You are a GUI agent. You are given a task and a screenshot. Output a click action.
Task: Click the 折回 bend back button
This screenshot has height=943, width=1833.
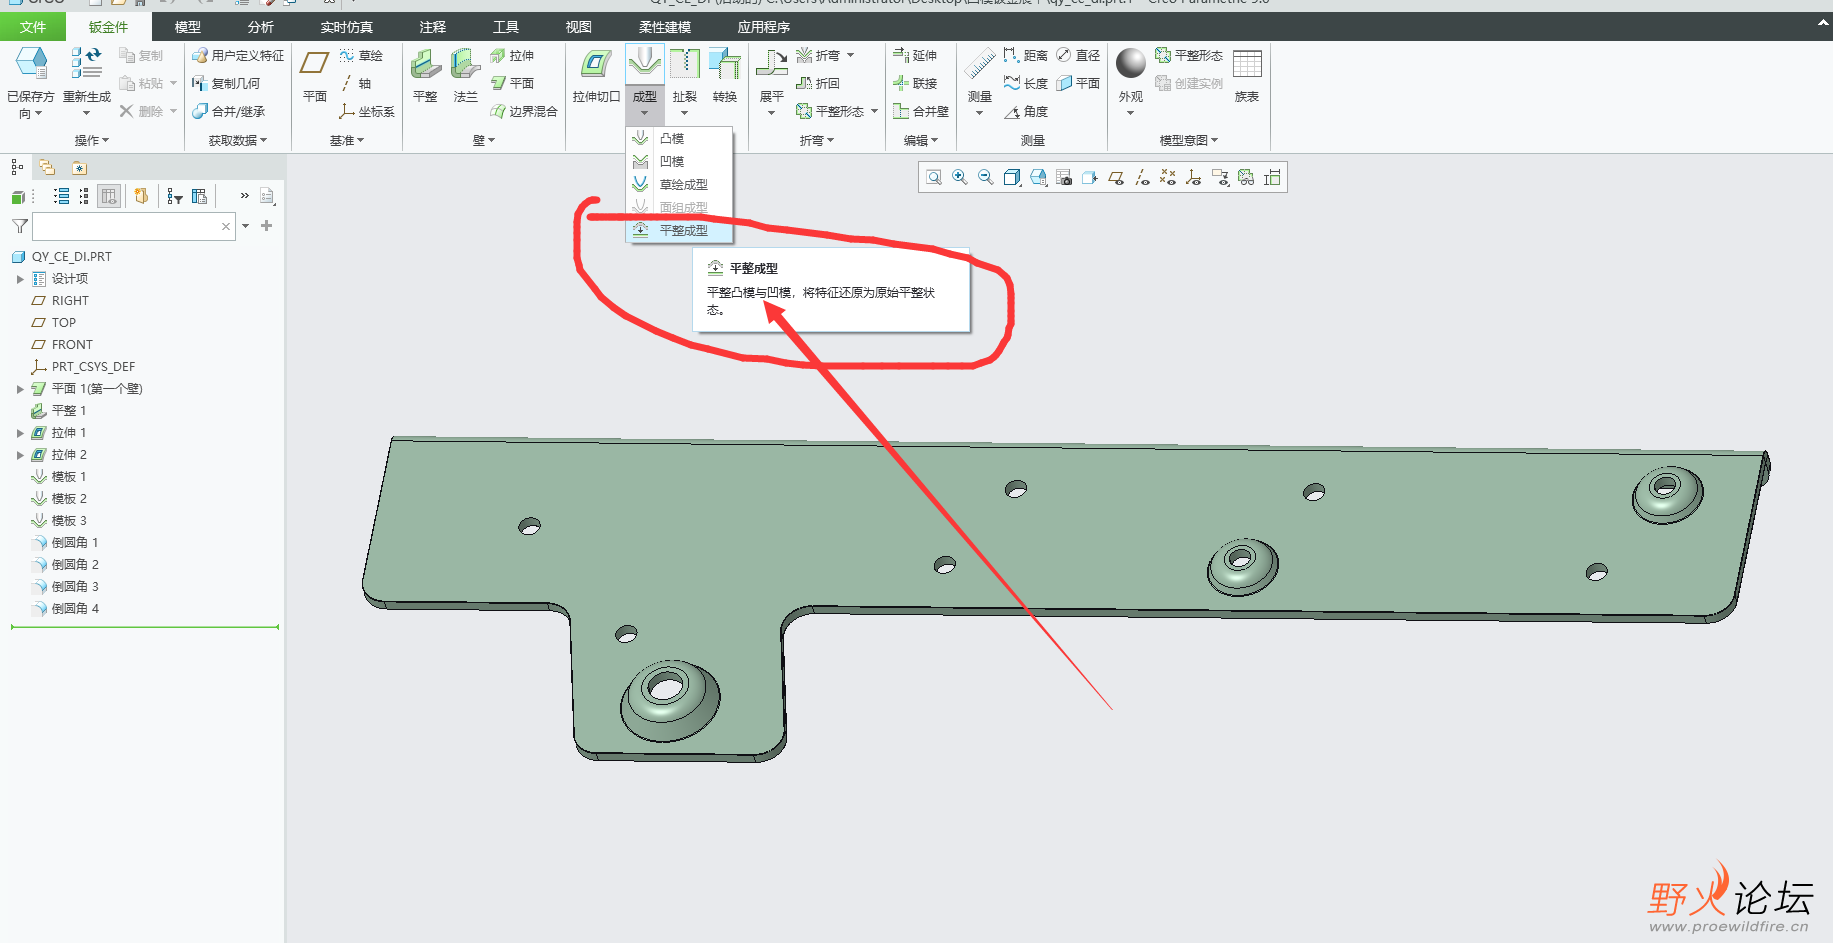pos(818,84)
